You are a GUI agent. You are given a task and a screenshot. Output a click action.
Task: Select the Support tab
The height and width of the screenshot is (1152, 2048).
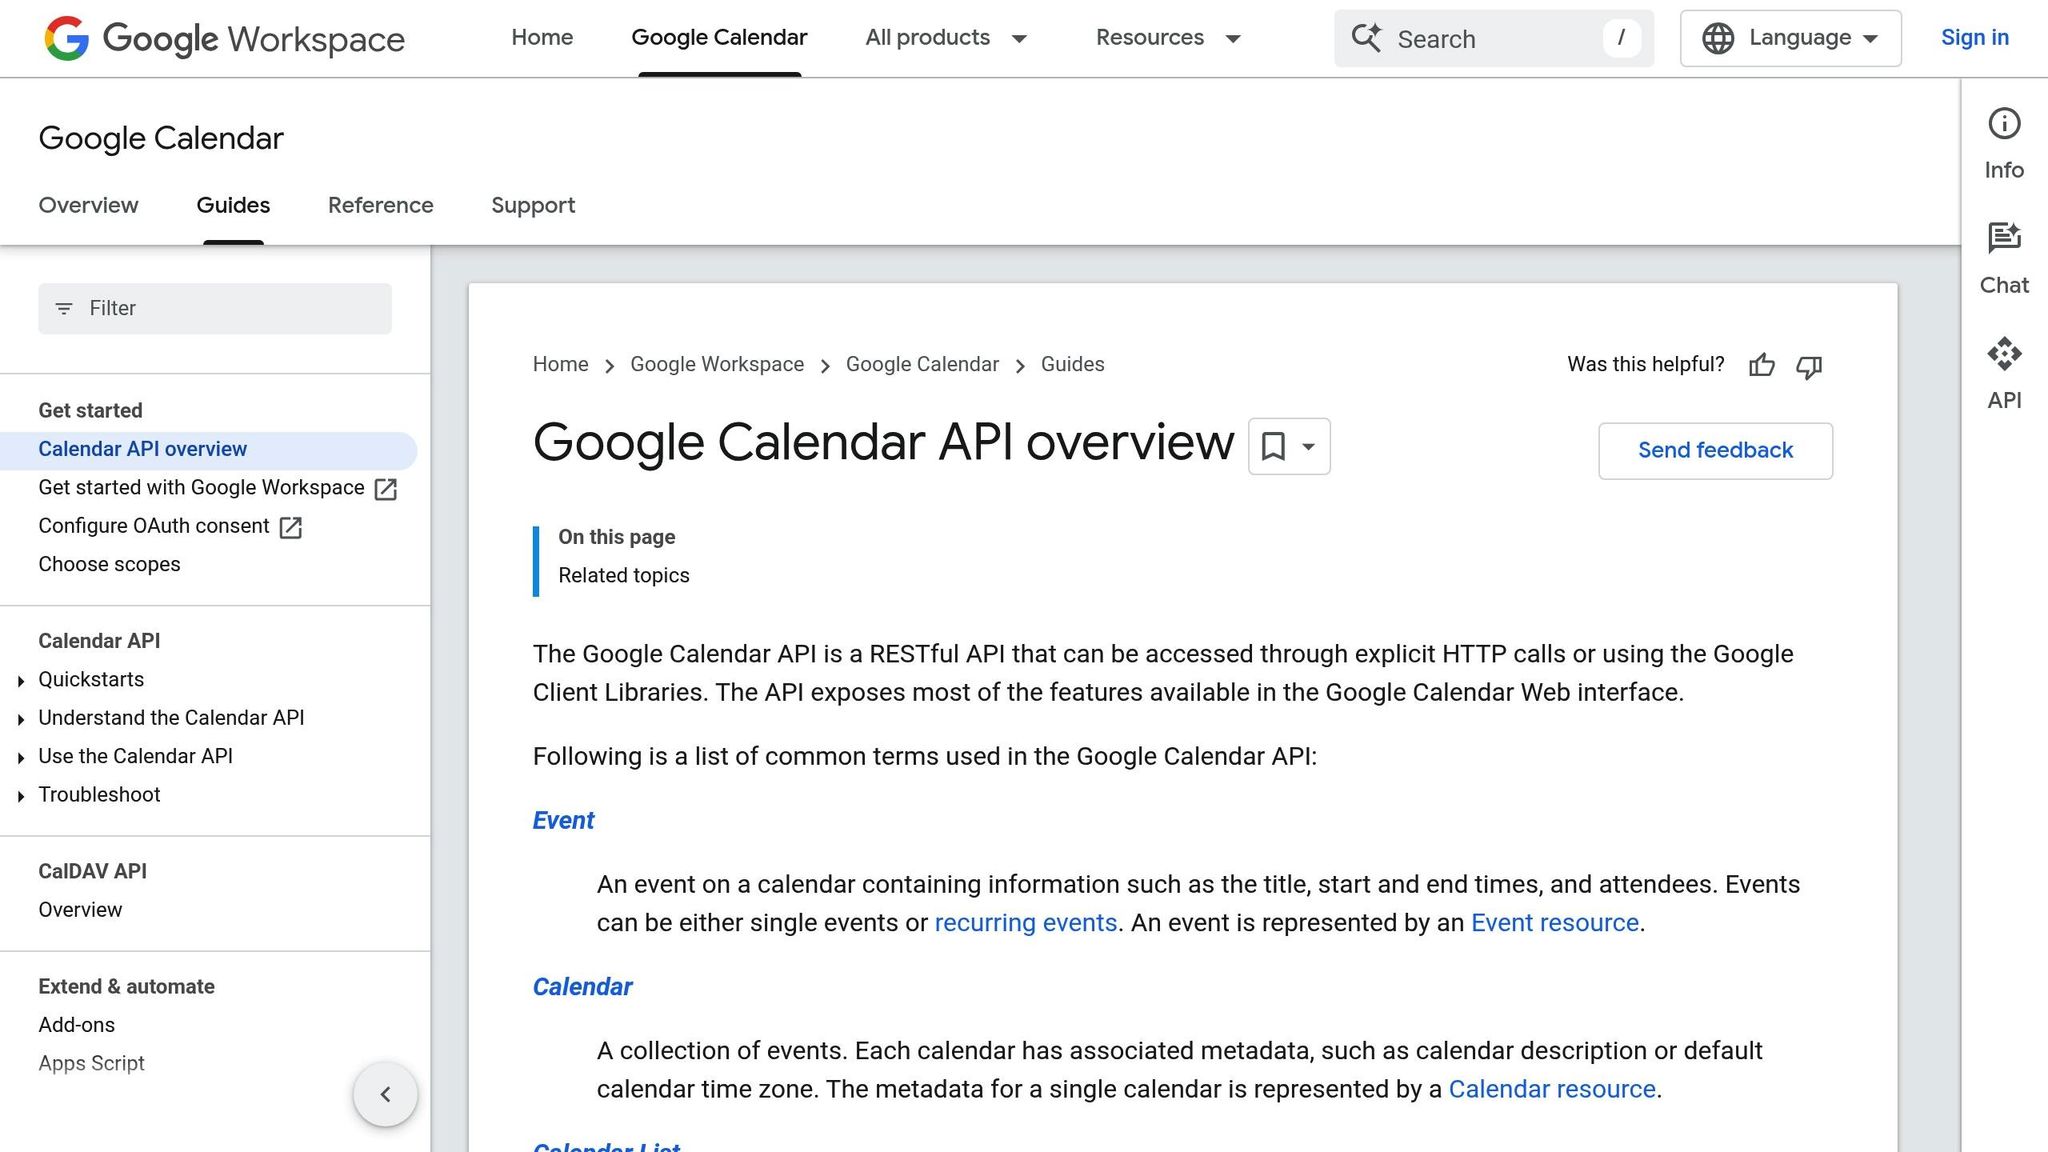533,206
